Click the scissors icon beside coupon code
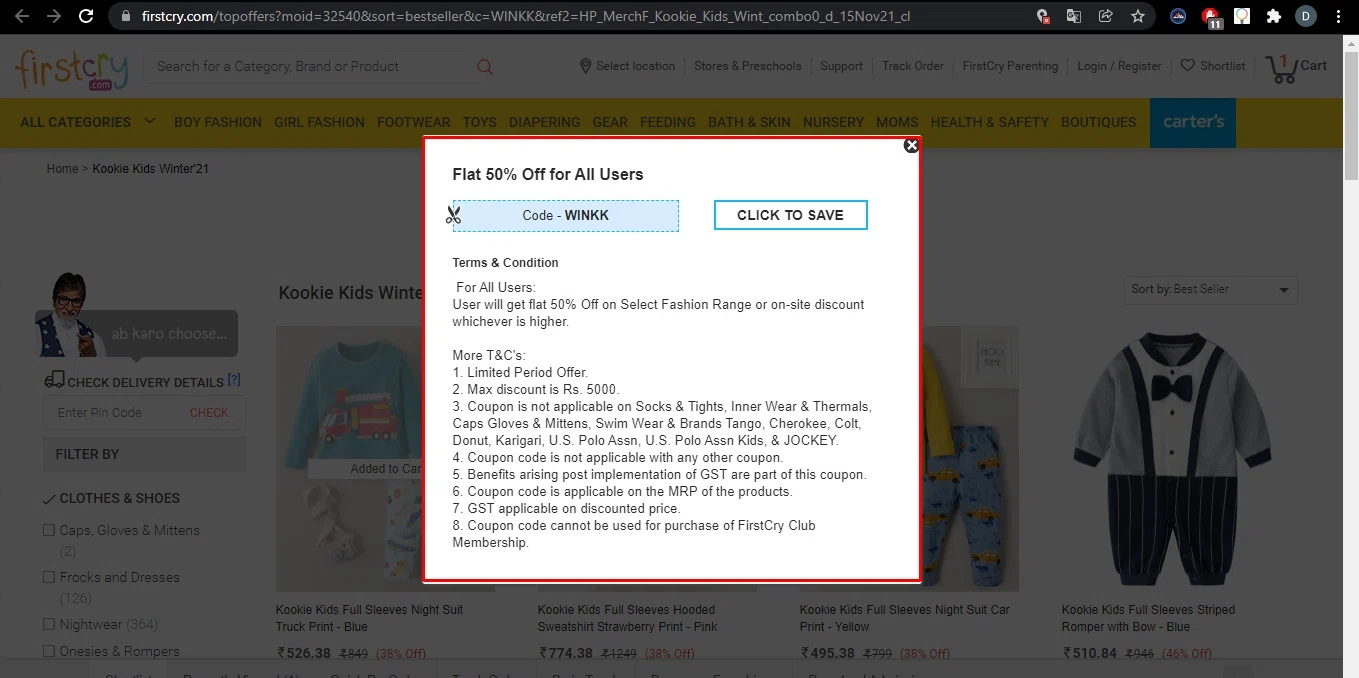Image resolution: width=1359 pixels, height=678 pixels. (x=453, y=214)
